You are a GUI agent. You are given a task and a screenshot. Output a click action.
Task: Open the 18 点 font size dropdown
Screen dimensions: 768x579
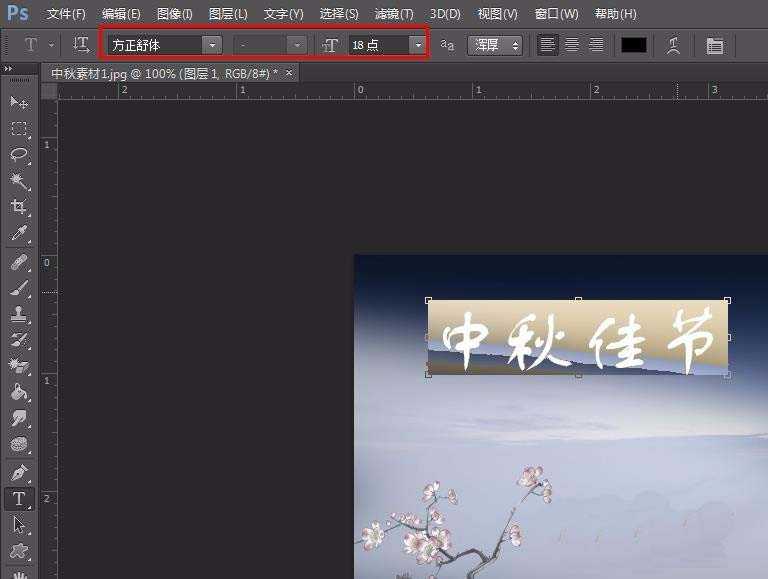(418, 45)
